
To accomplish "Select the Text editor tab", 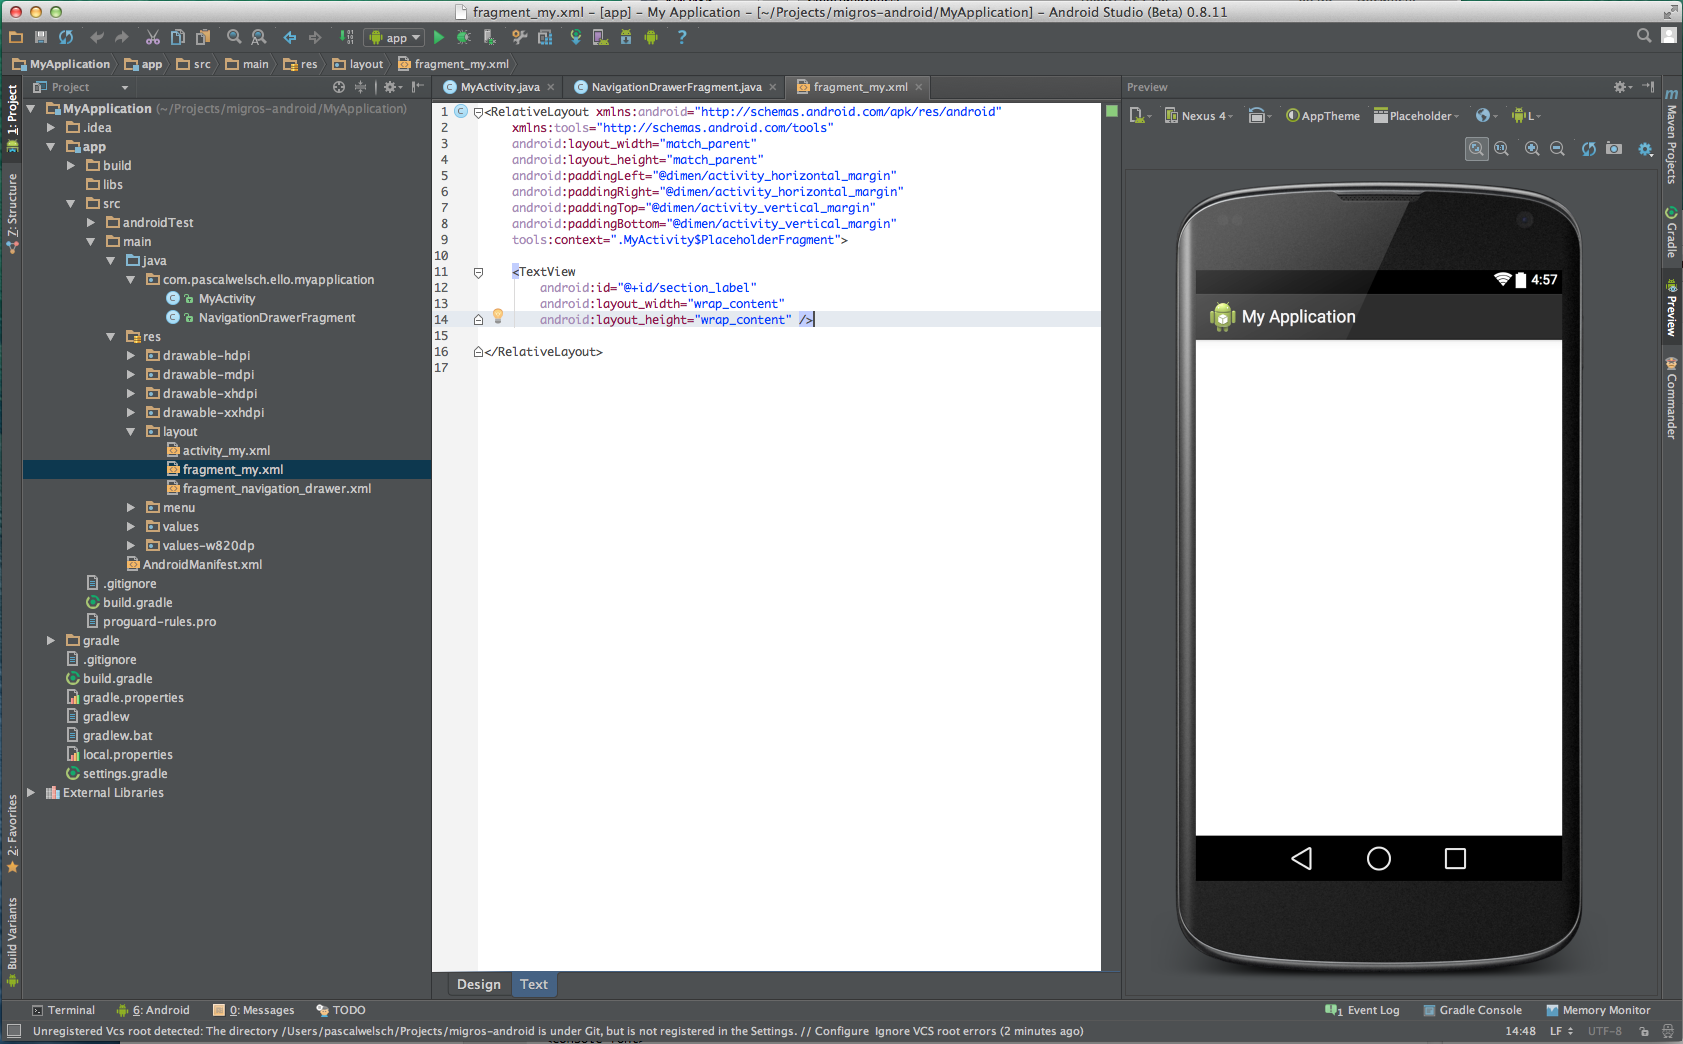I will (x=534, y=985).
